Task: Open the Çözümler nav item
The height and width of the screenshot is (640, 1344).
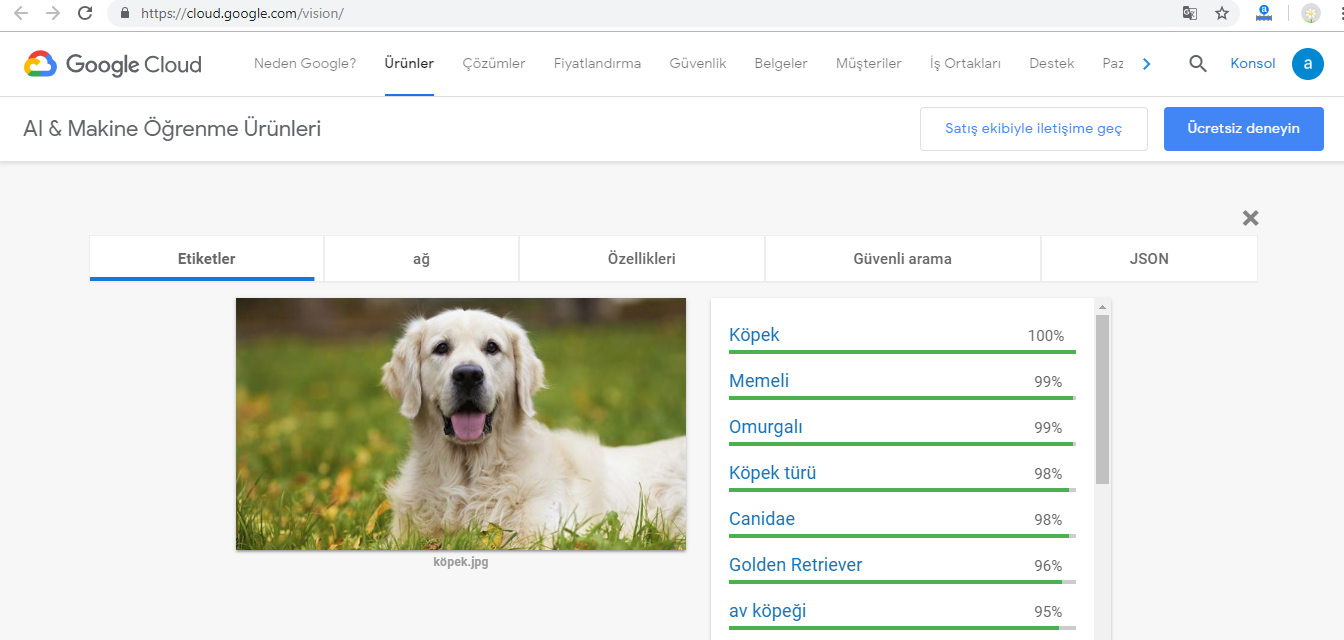Action: [494, 63]
